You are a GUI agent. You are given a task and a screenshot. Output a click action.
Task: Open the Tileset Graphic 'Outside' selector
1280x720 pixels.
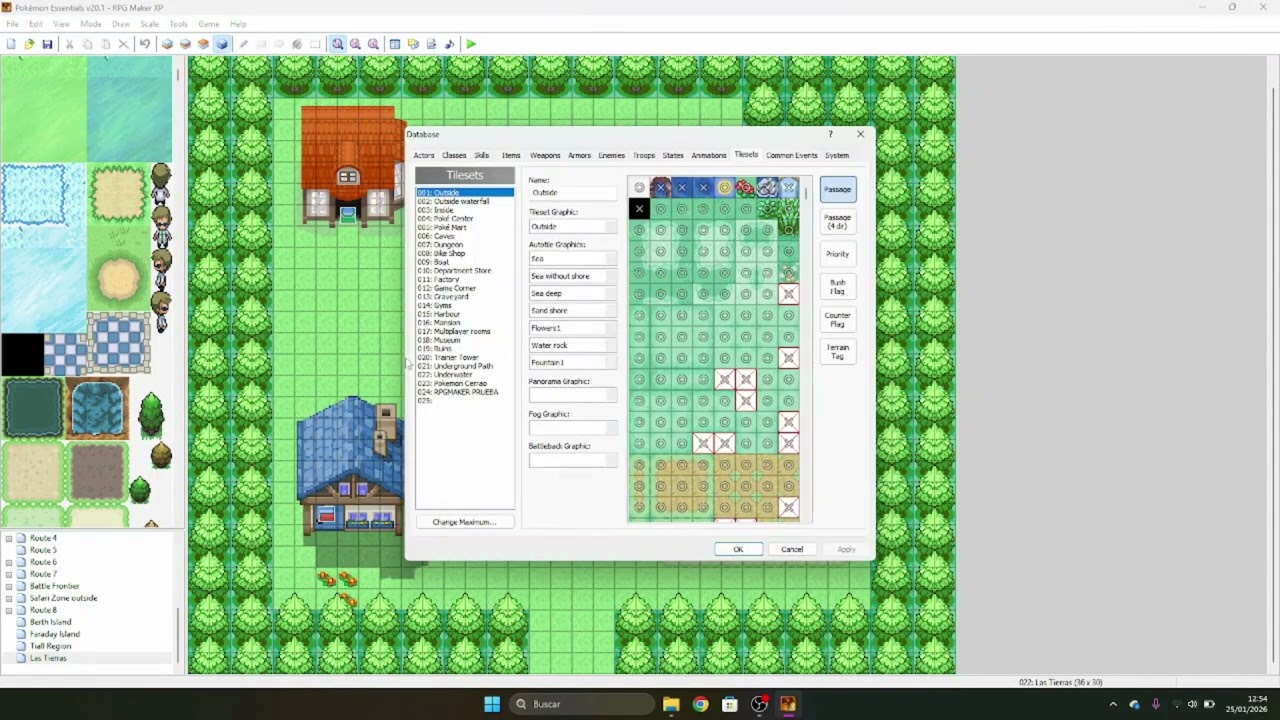pos(573,227)
